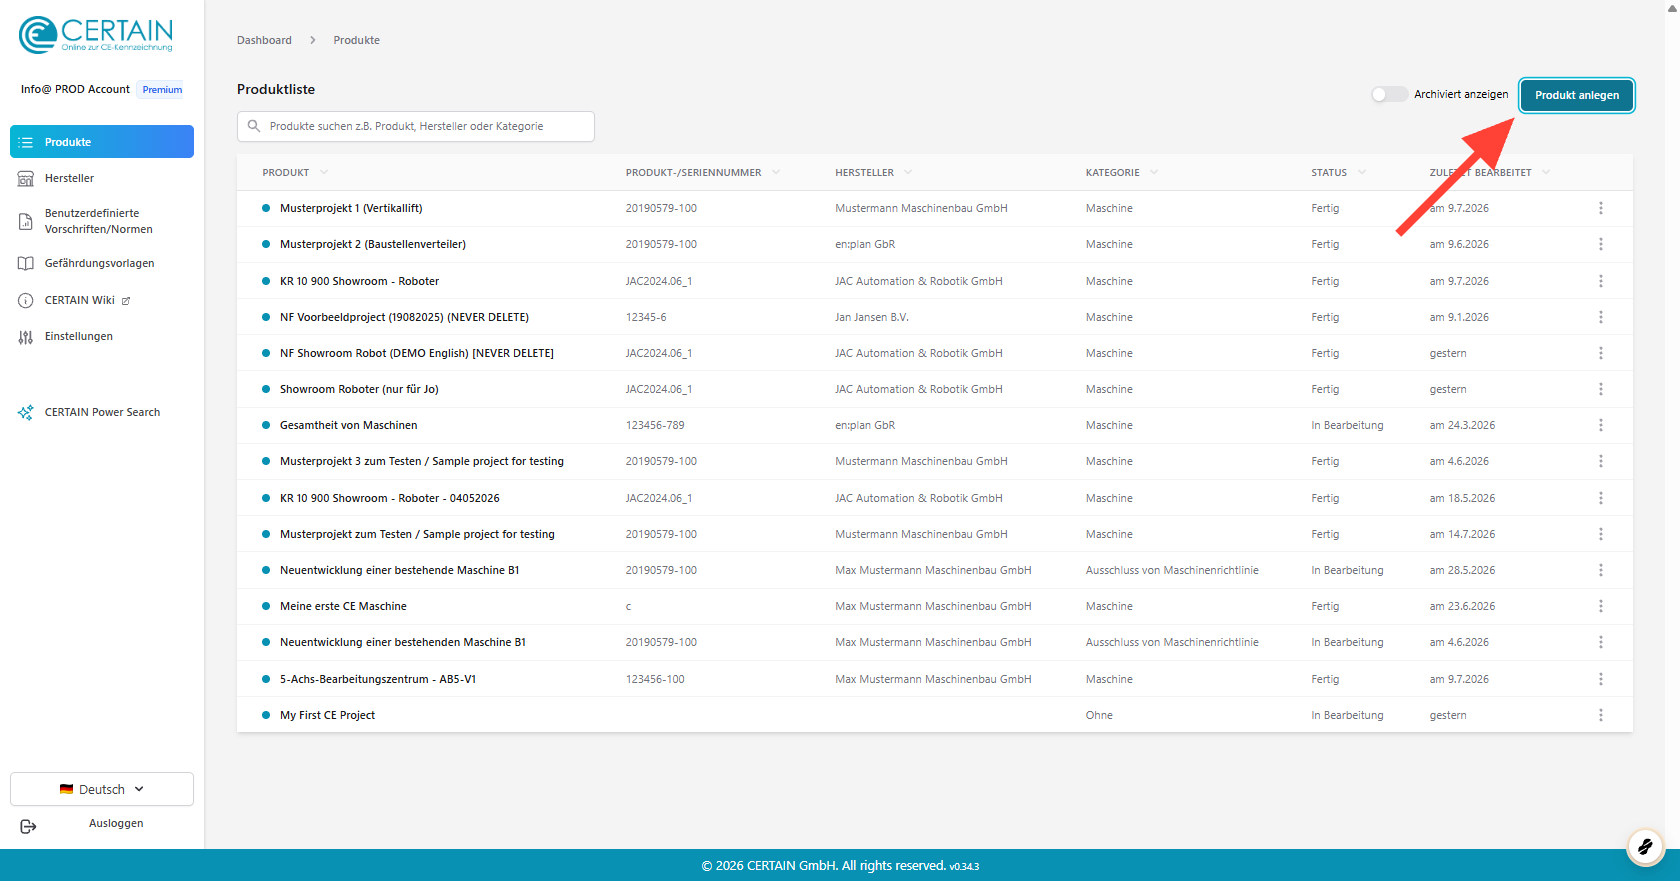Click the search magnifier icon
Viewport: 1680px width, 881px height.
pos(254,126)
